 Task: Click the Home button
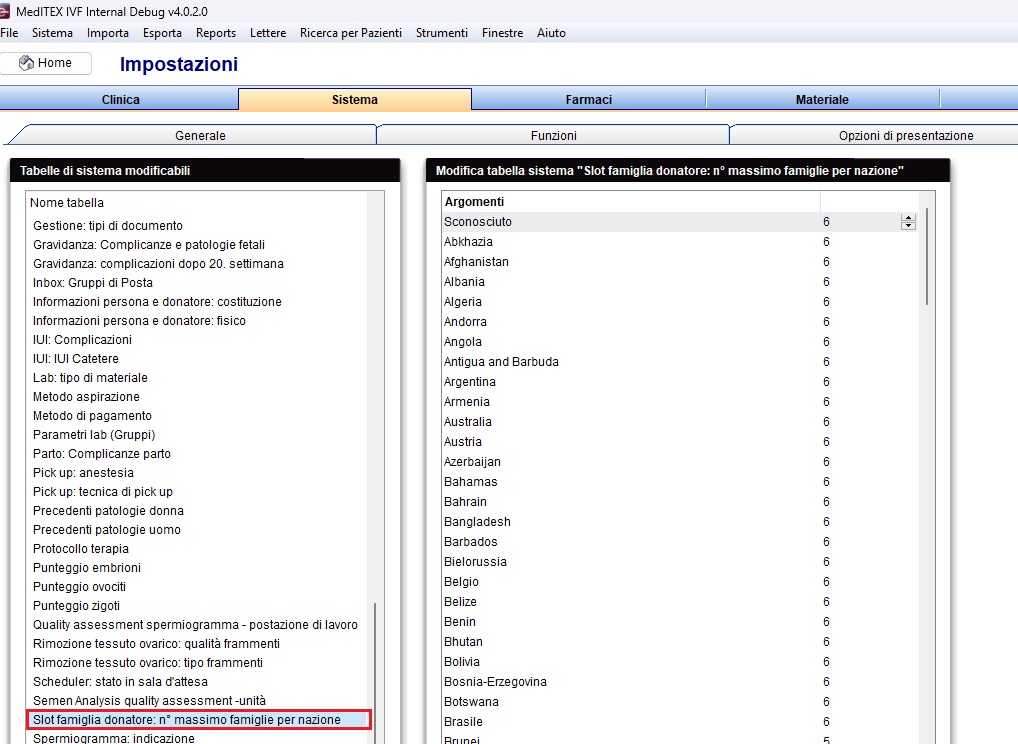[45, 63]
